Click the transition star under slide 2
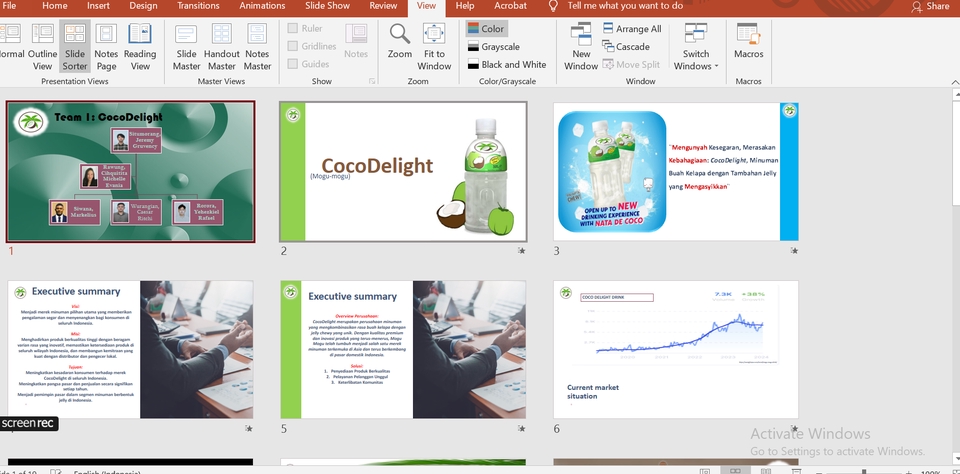Viewport: 960px width, 474px height. pyautogui.click(x=521, y=250)
